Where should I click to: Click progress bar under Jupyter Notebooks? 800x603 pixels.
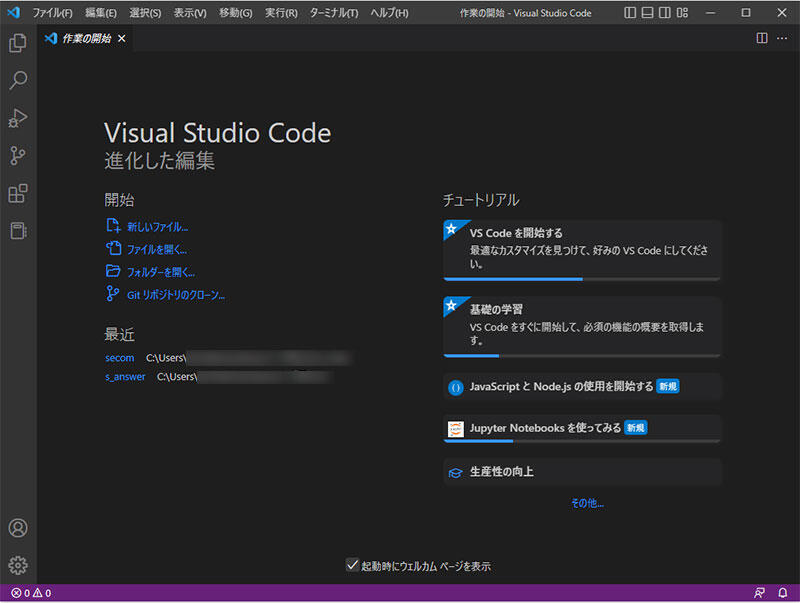tap(582, 441)
